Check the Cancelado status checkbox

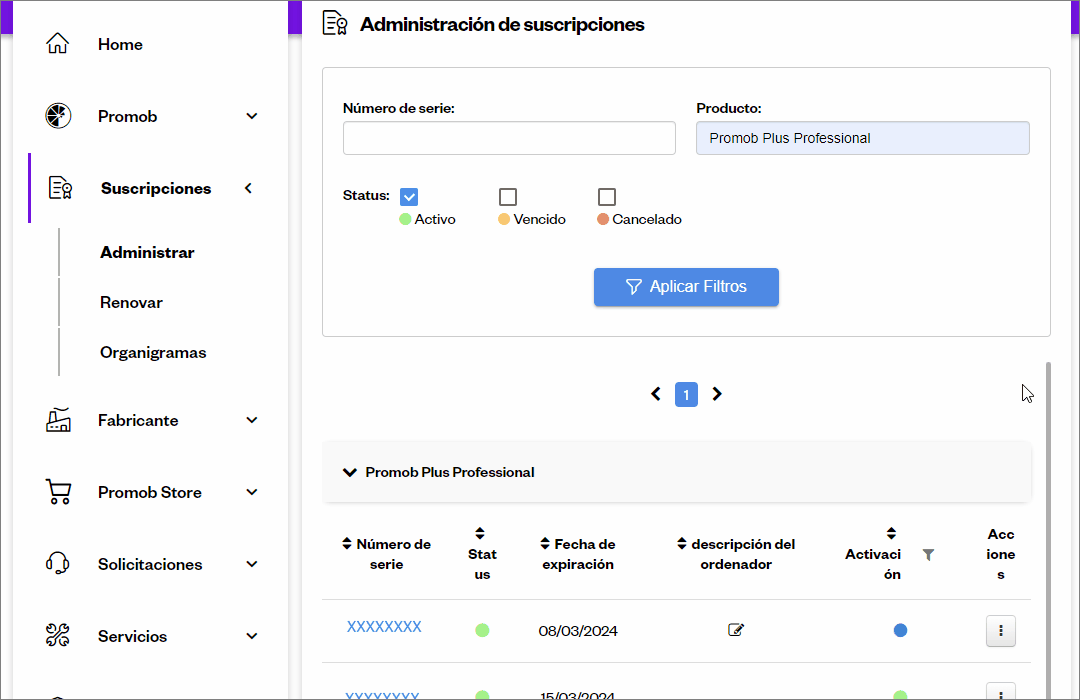click(607, 197)
